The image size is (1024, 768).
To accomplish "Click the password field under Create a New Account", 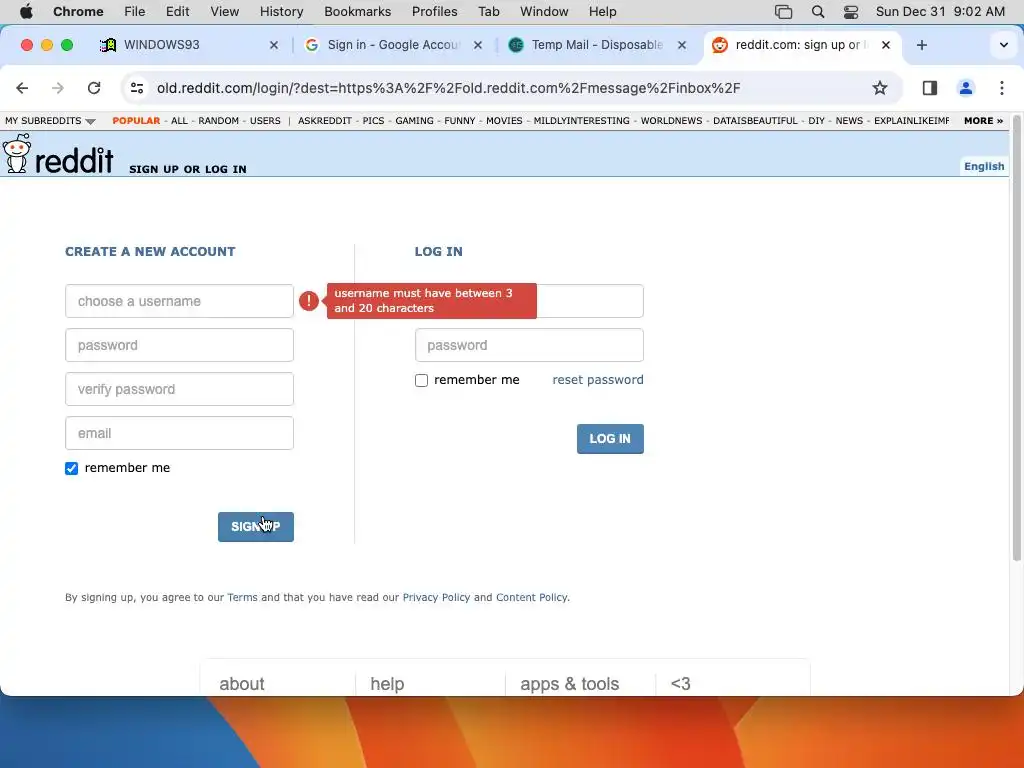I will coord(180,345).
